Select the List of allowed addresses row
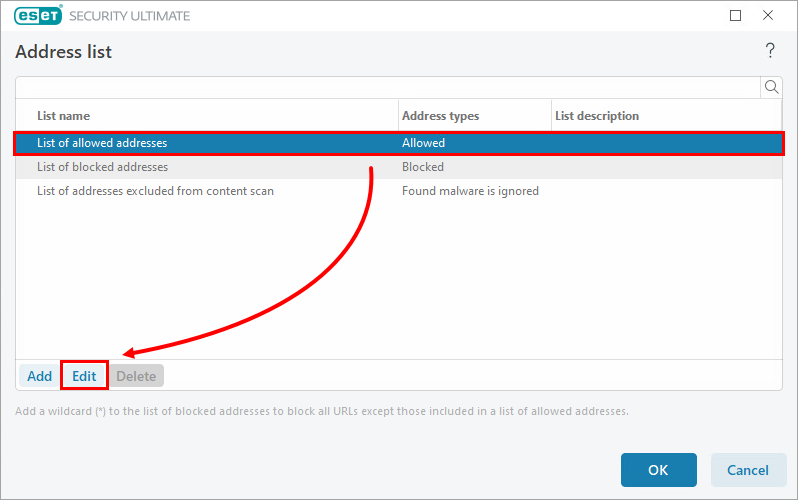Viewport: 798px width, 500px height. coord(102,143)
